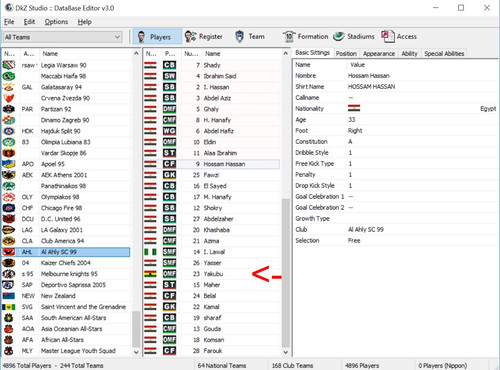The width and height of the screenshot is (500, 370).
Task: Click the Saint Vincent and the Grenadine flag
Action: tap(9, 307)
